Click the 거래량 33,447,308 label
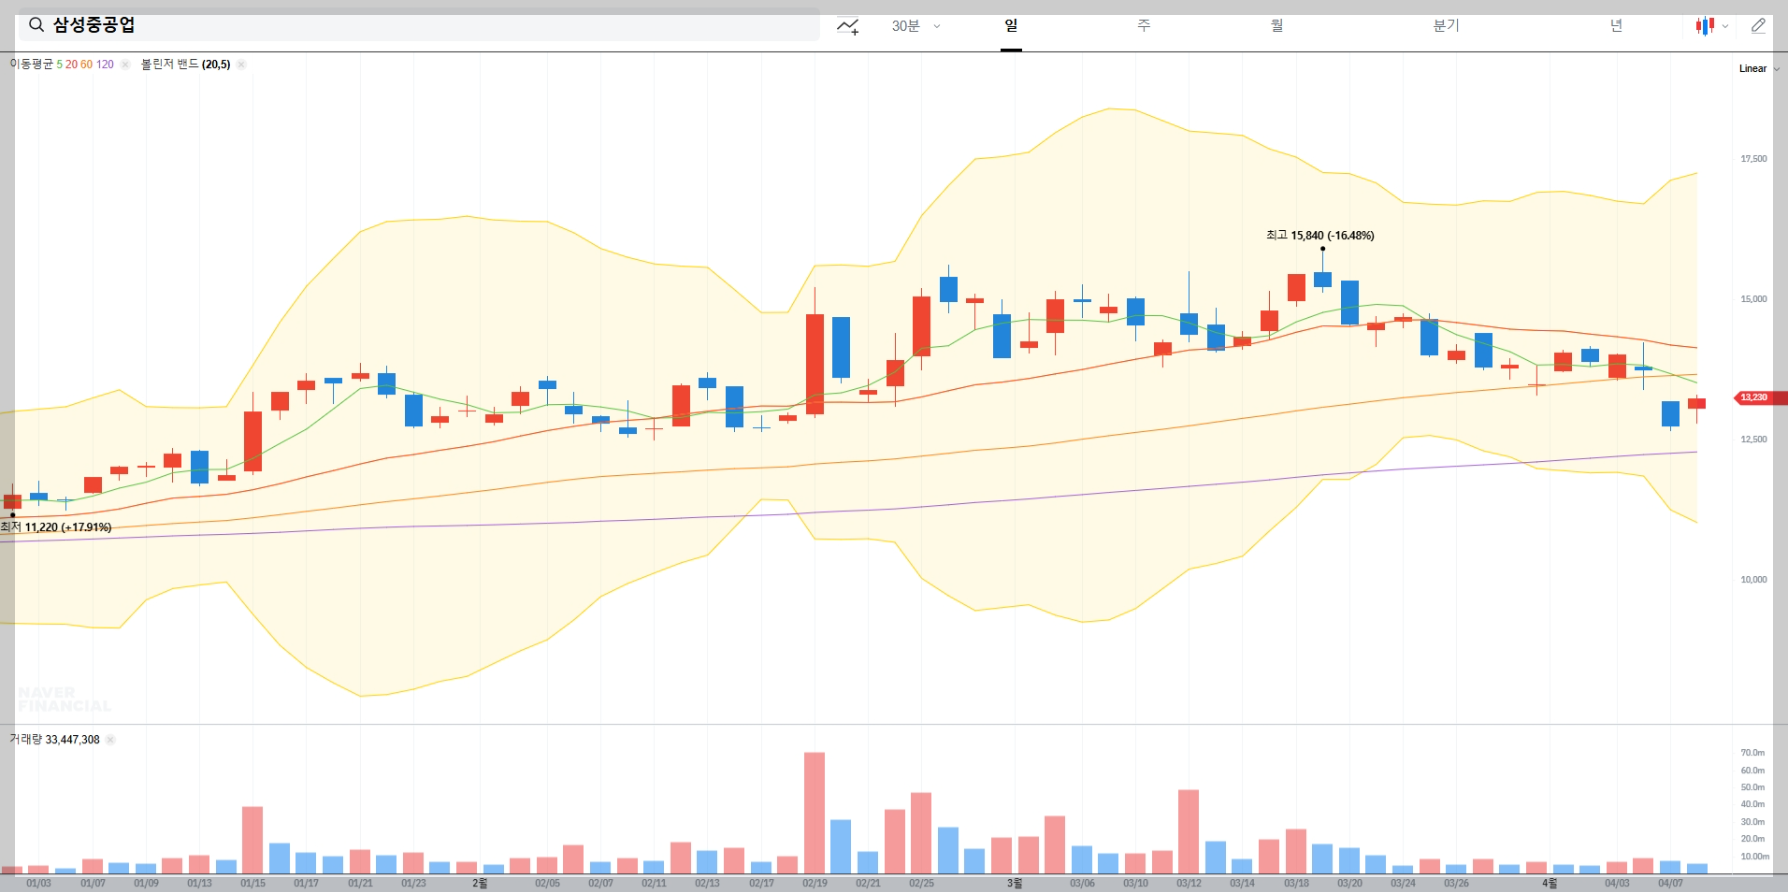This screenshot has width=1788, height=892. pyautogui.click(x=54, y=740)
